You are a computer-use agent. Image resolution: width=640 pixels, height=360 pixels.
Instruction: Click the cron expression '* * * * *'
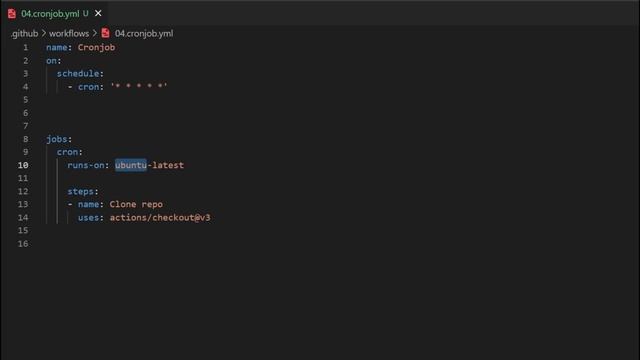click(x=139, y=86)
